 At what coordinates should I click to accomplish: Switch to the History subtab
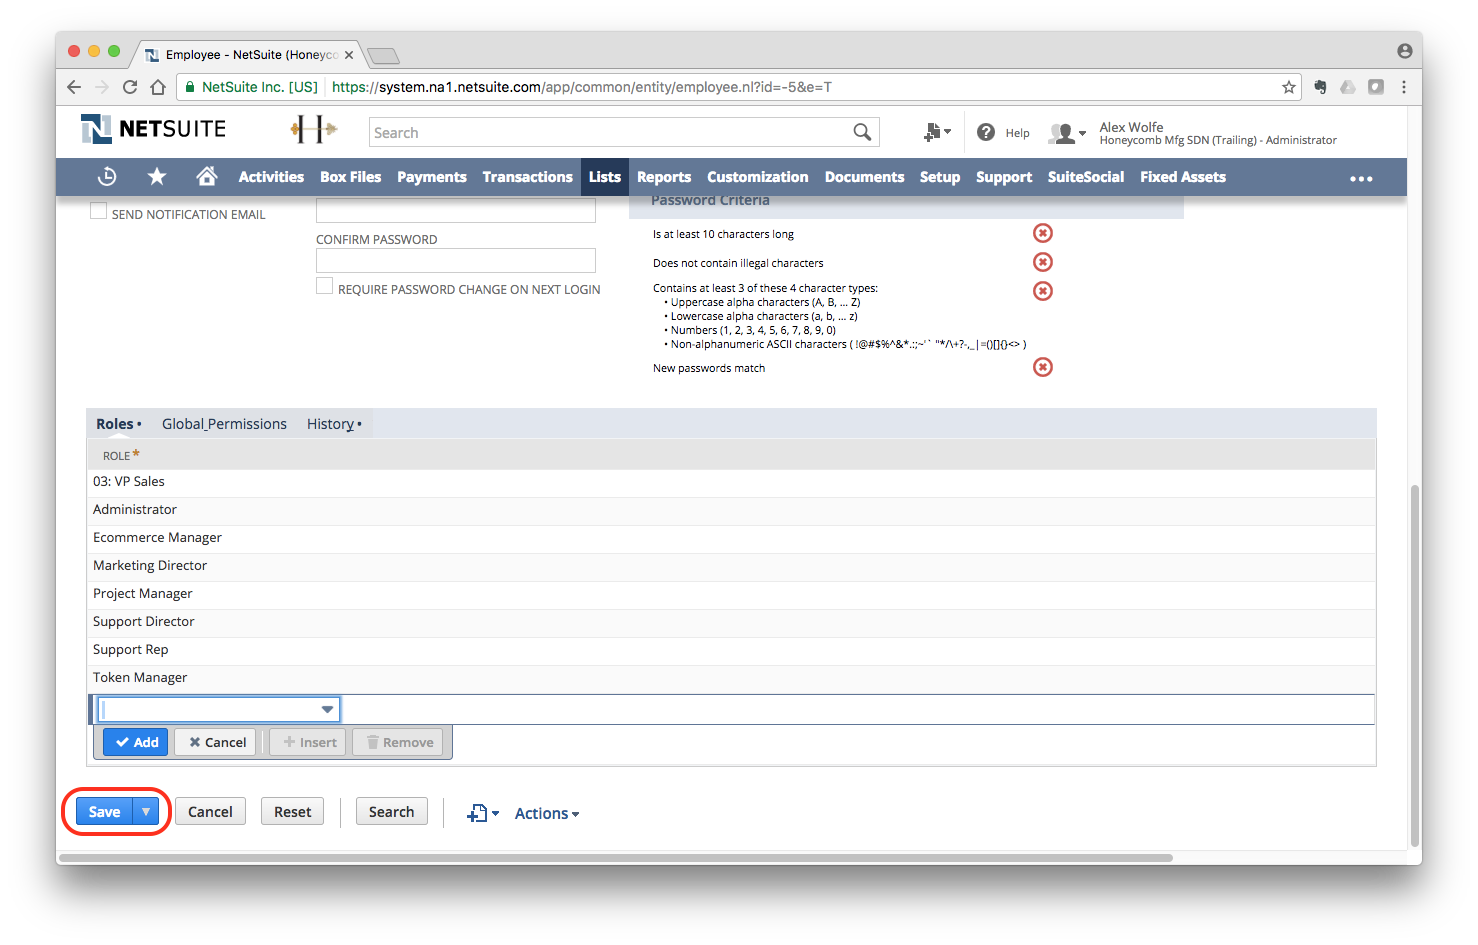click(x=334, y=424)
